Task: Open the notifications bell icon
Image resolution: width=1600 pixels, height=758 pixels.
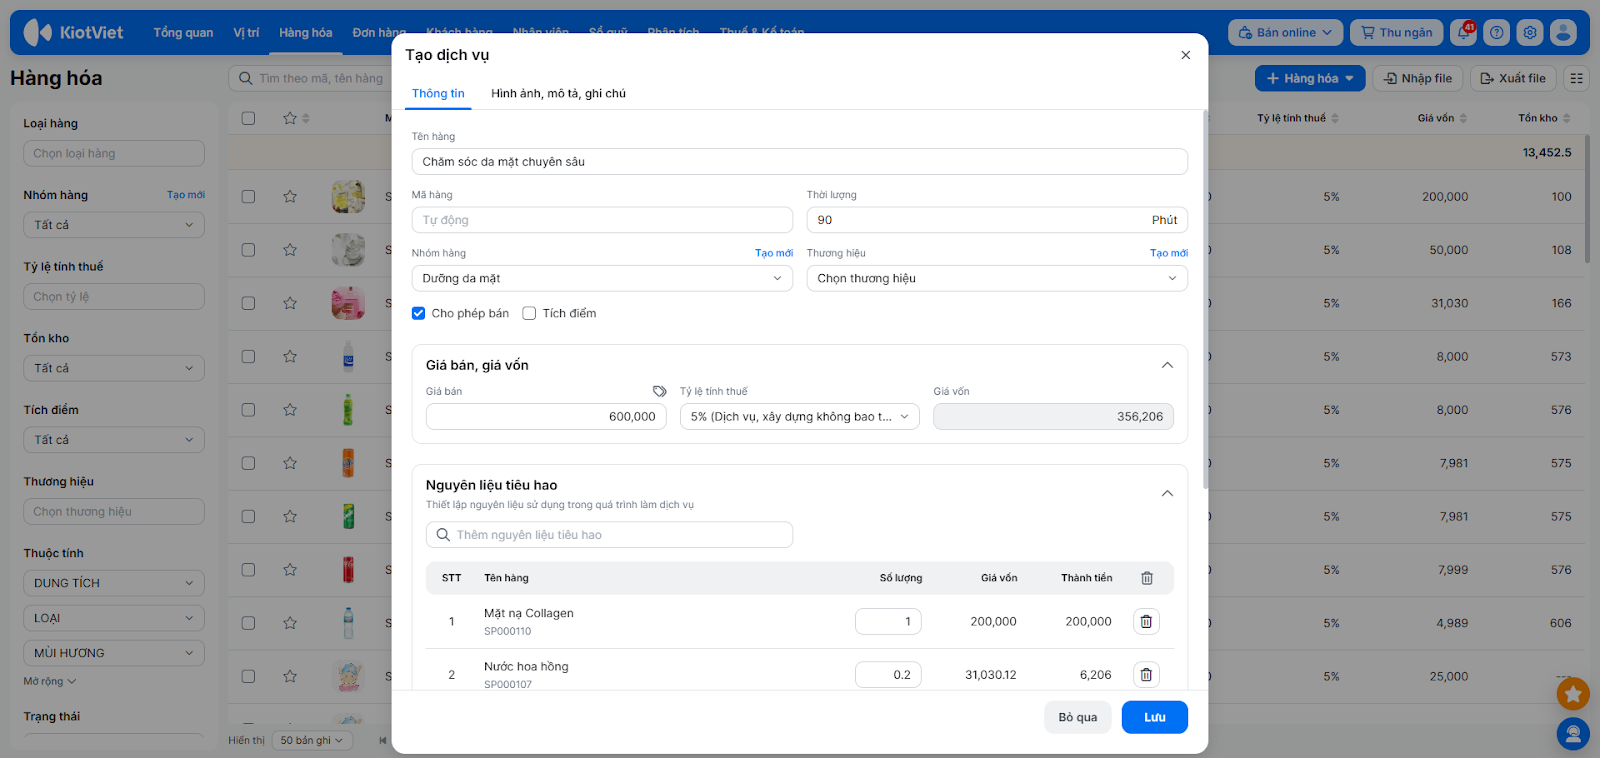Action: point(1464,33)
